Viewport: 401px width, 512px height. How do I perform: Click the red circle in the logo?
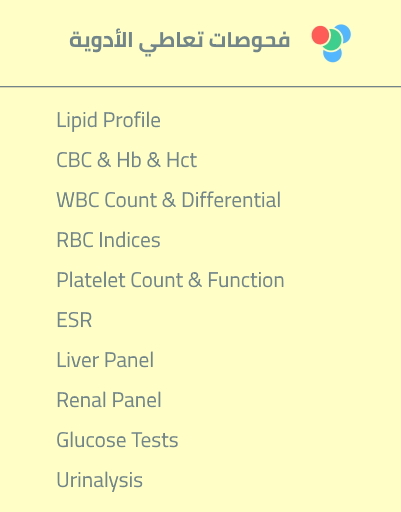(x=320, y=35)
